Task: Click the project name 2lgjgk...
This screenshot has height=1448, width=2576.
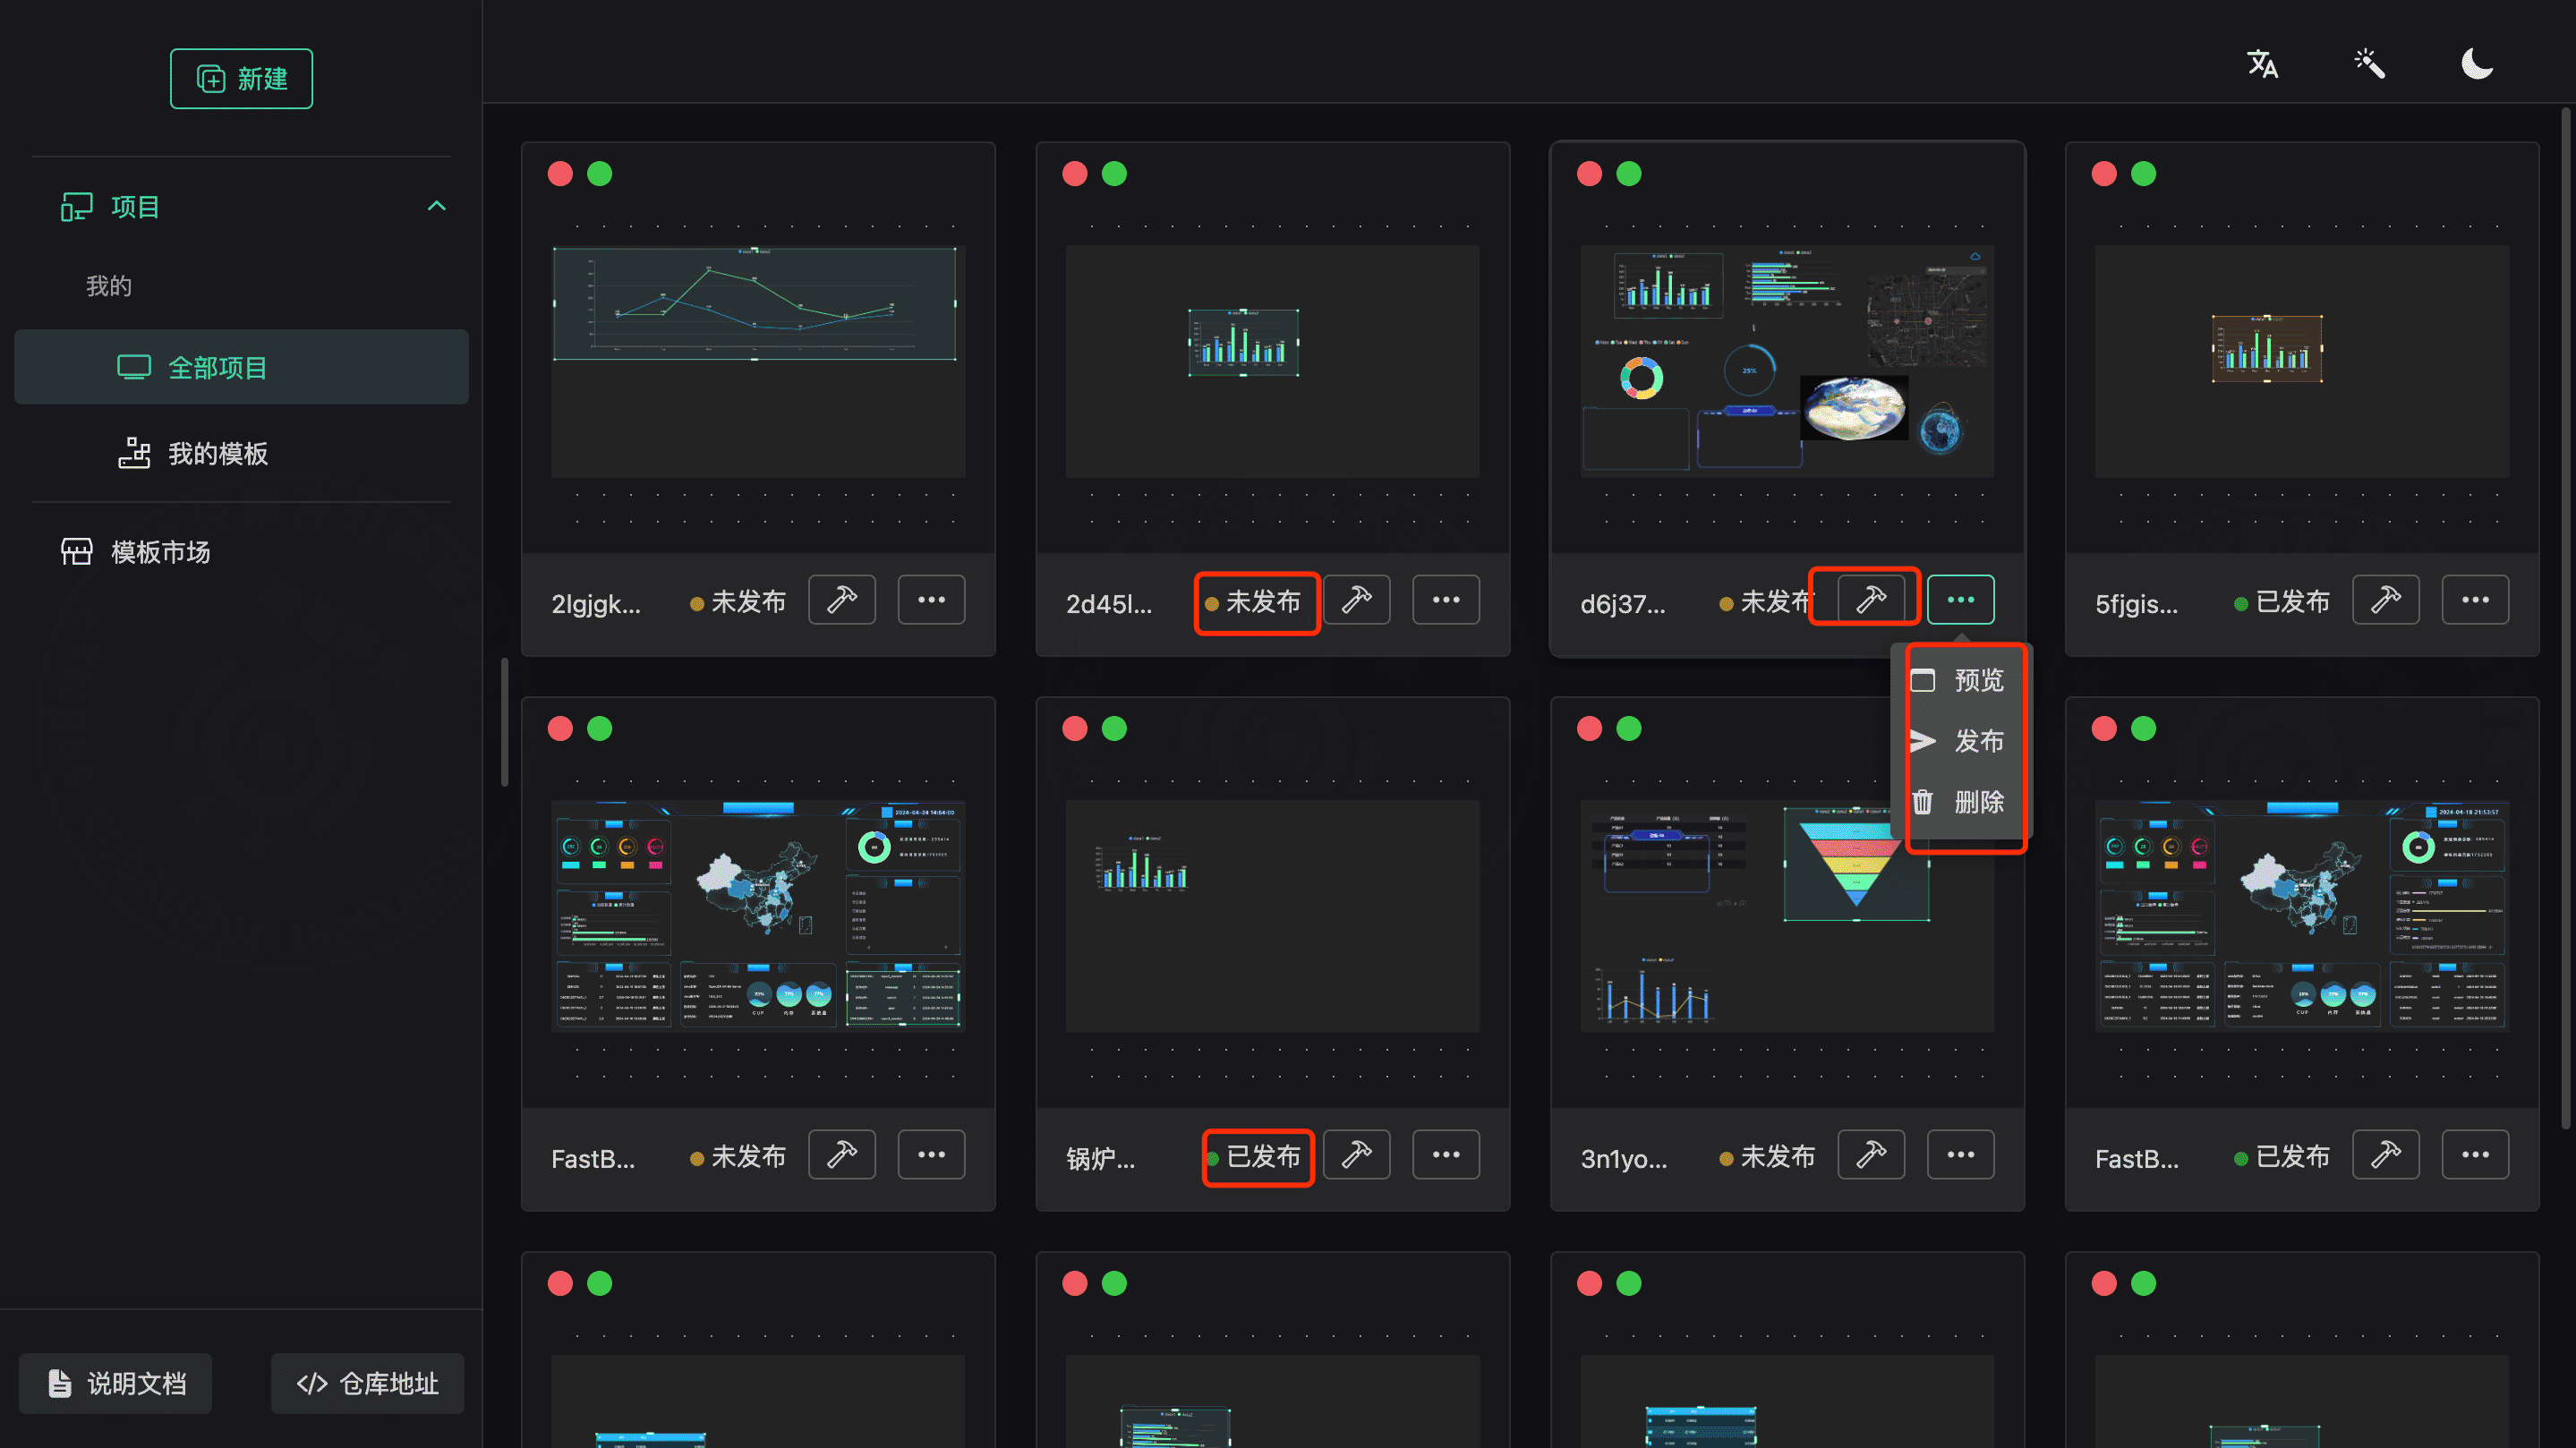Action: 596,604
